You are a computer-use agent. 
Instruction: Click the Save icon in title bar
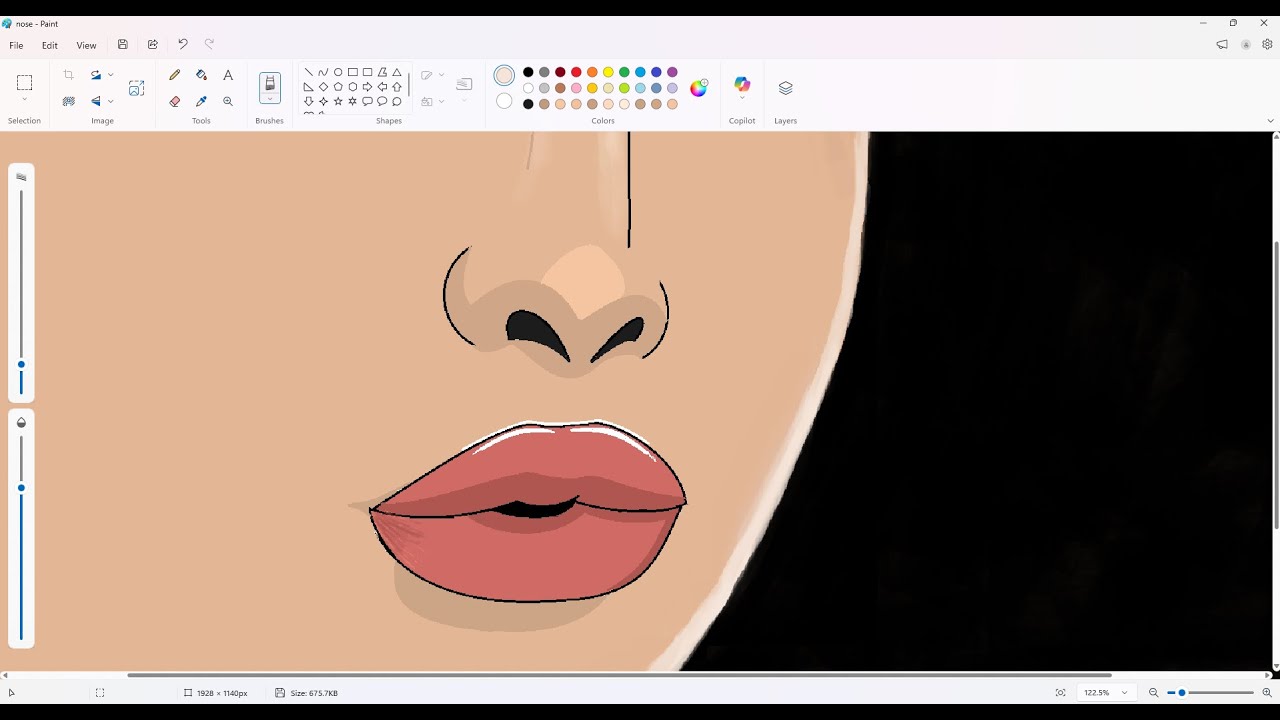click(x=122, y=45)
